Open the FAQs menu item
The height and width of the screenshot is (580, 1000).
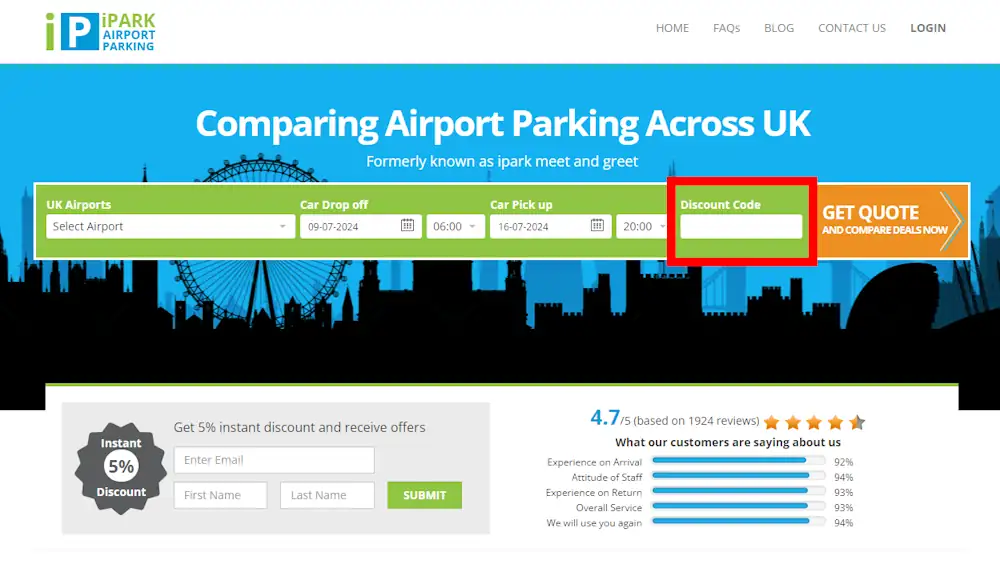tap(726, 28)
